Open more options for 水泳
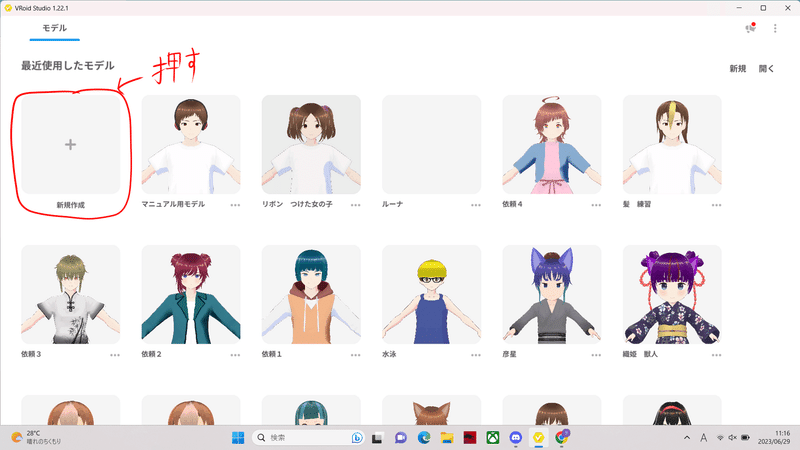 (476, 355)
